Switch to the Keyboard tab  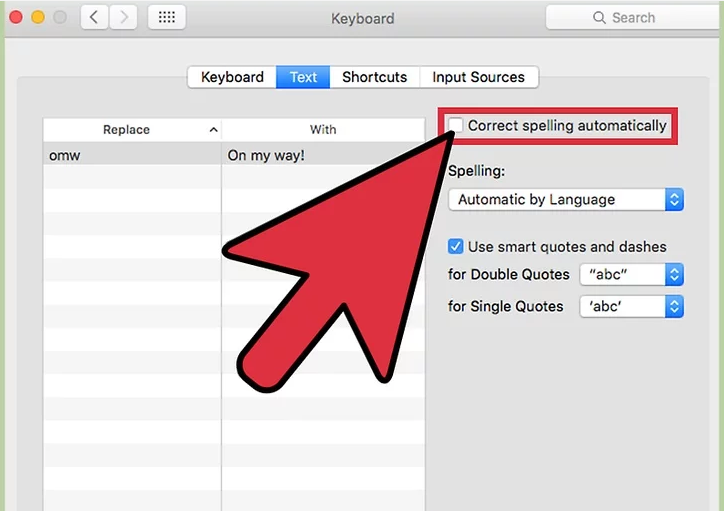[x=232, y=77]
